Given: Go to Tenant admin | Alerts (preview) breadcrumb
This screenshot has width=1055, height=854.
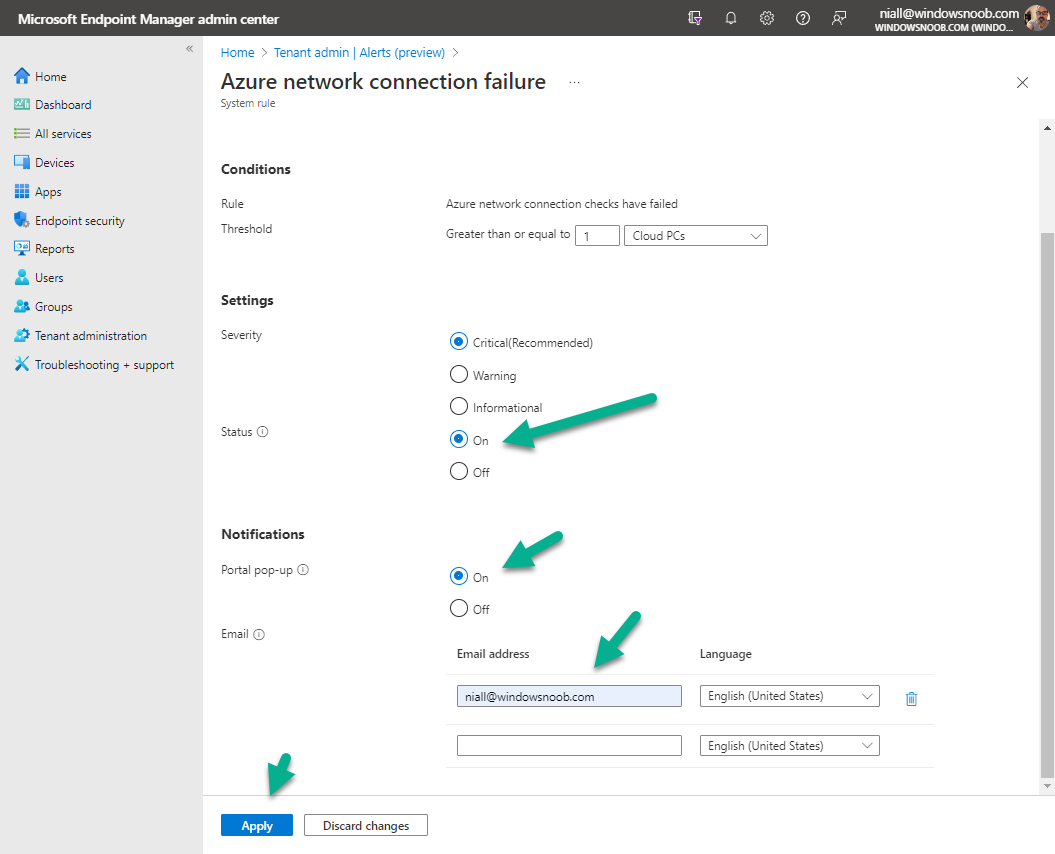Looking at the screenshot, I should coord(359,52).
